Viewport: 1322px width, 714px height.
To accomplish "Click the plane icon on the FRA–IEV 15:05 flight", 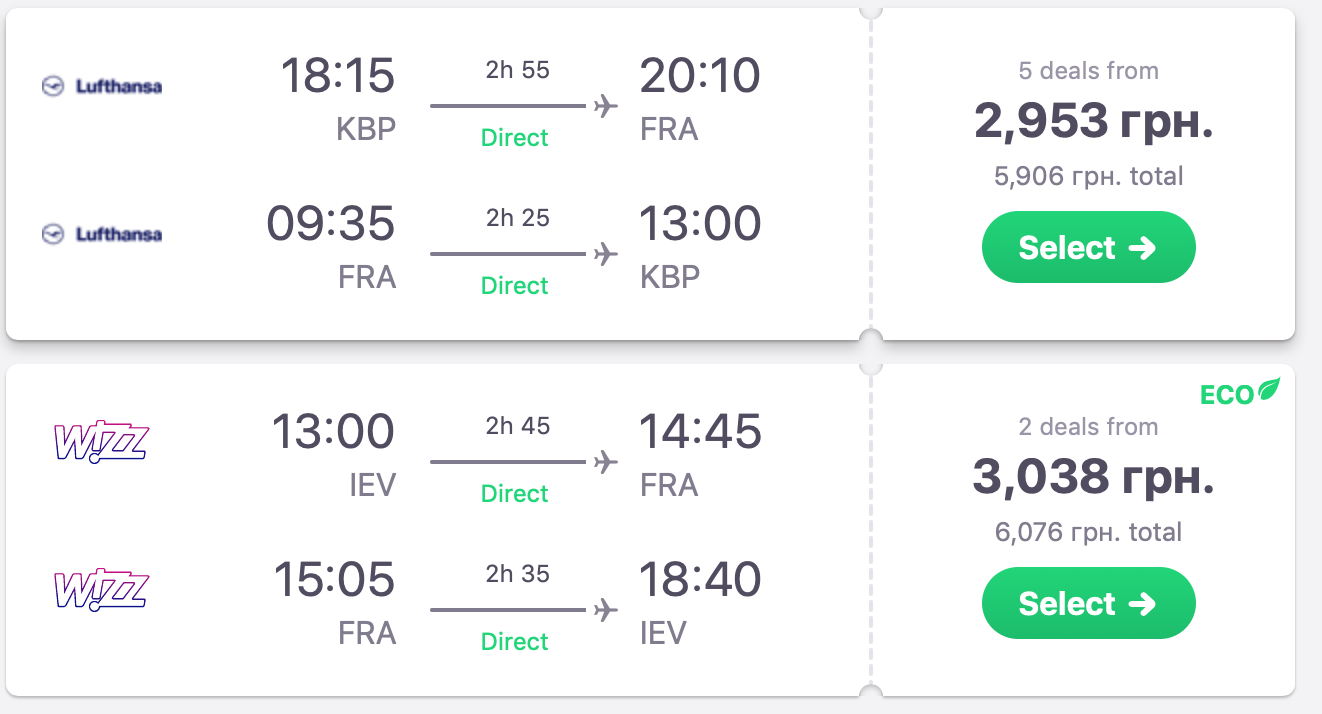I will click(x=605, y=609).
